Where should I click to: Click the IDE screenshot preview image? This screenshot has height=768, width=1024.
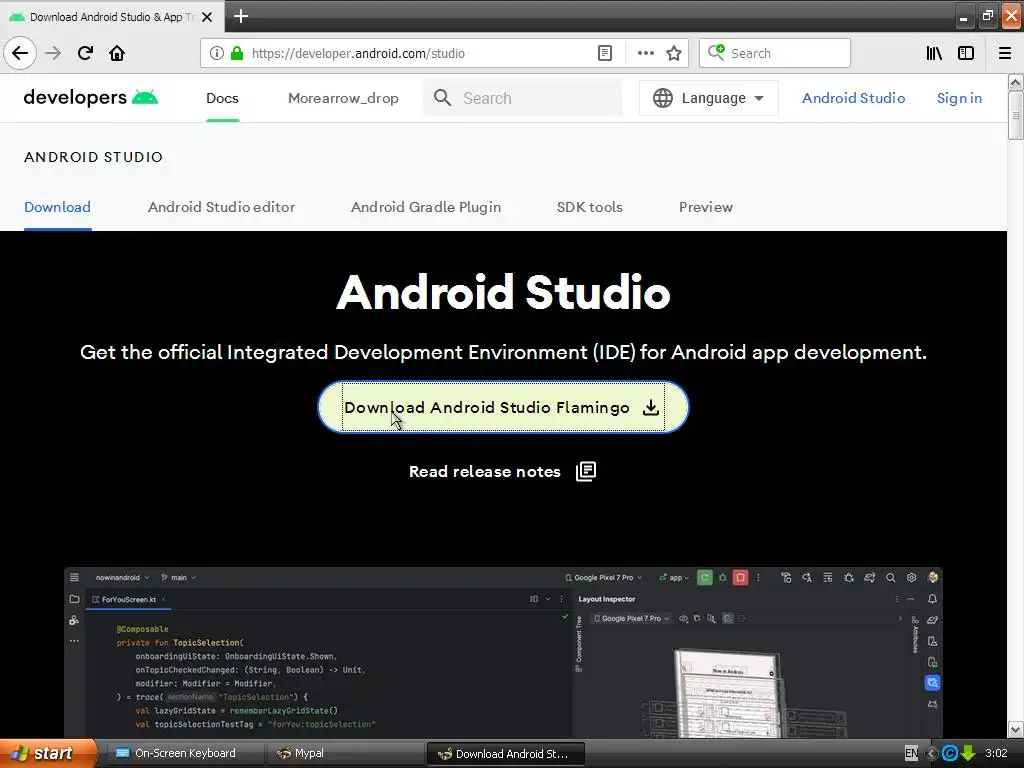(x=503, y=652)
